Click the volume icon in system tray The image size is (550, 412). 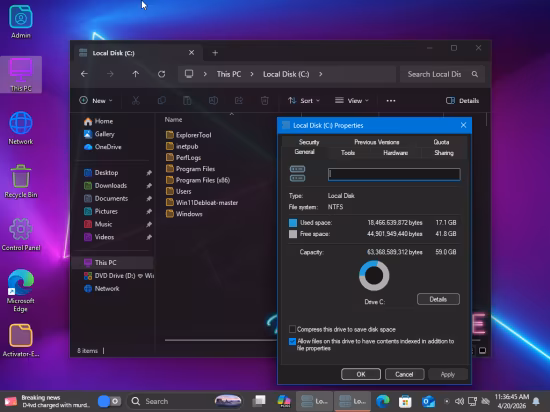pos(459,401)
